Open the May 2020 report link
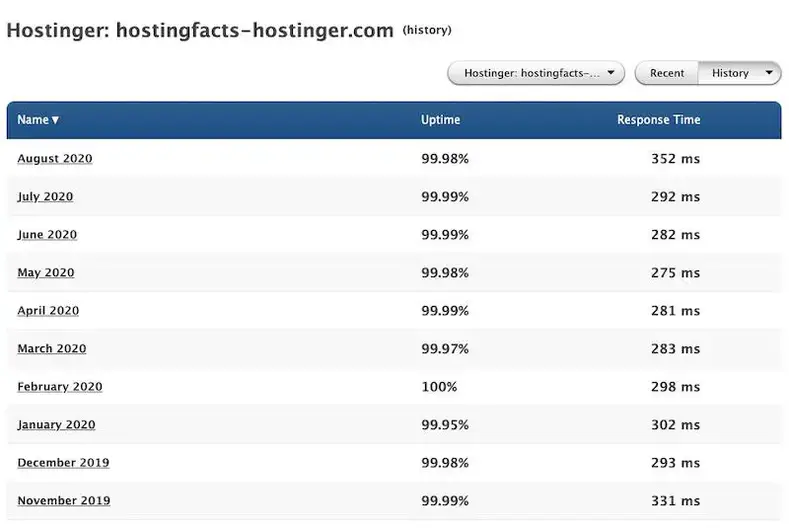This screenshot has width=789, height=529. [46, 272]
